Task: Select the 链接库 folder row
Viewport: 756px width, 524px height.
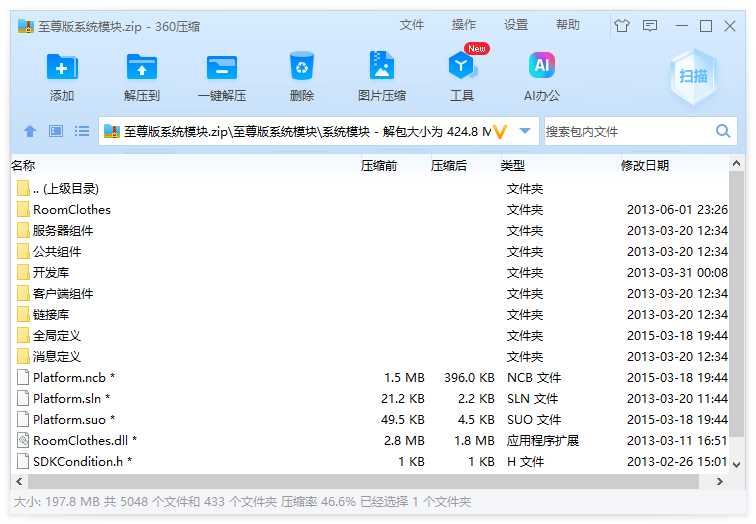Action: click(370, 314)
